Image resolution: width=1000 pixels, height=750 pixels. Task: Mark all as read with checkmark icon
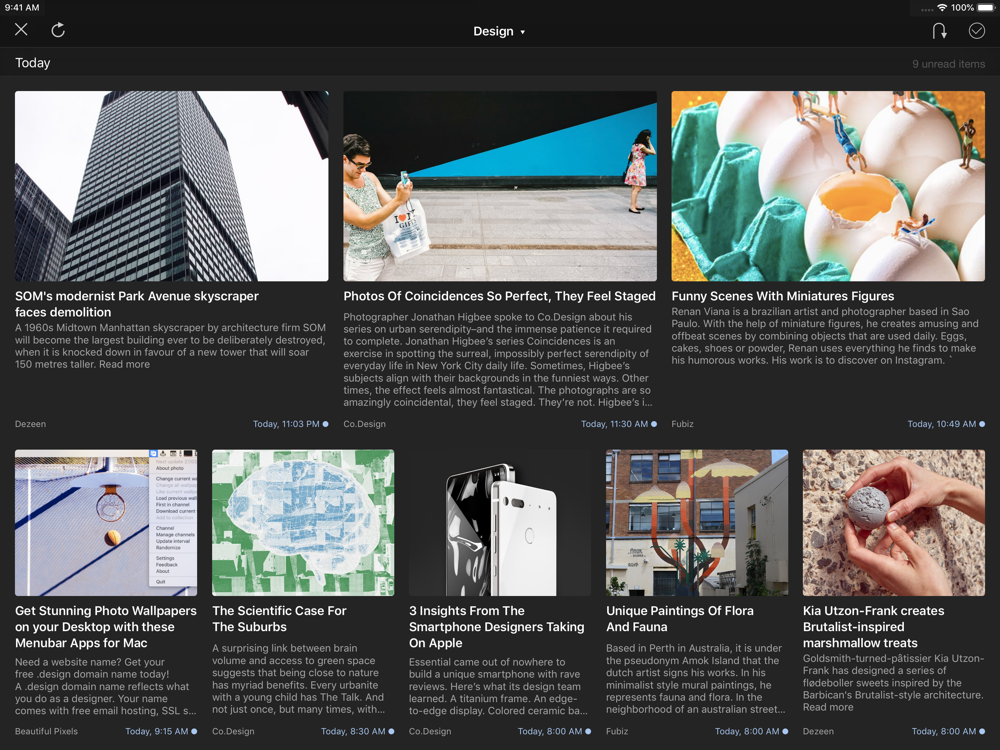coord(976,31)
